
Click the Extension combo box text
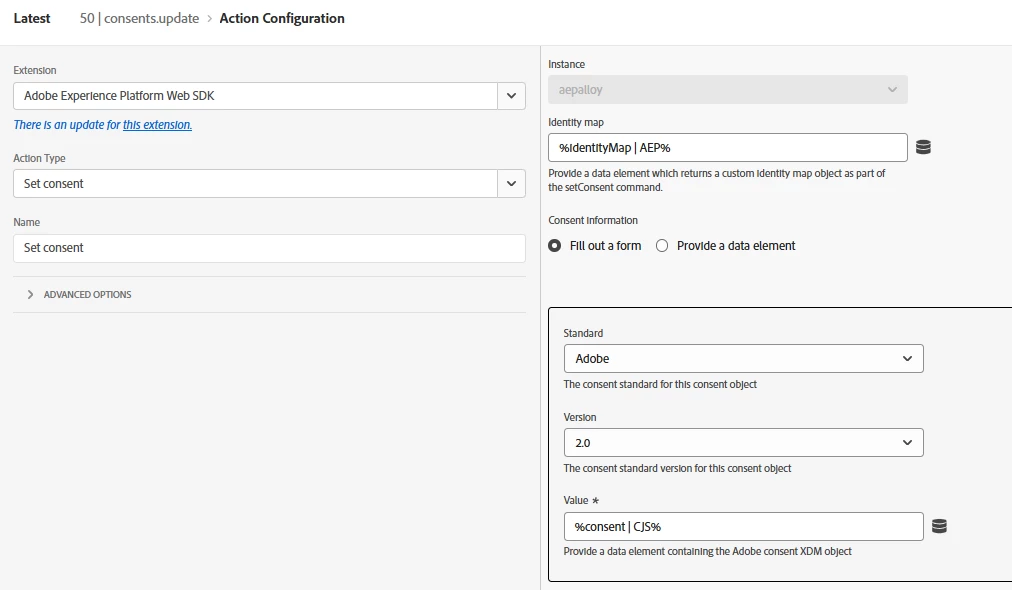255,96
